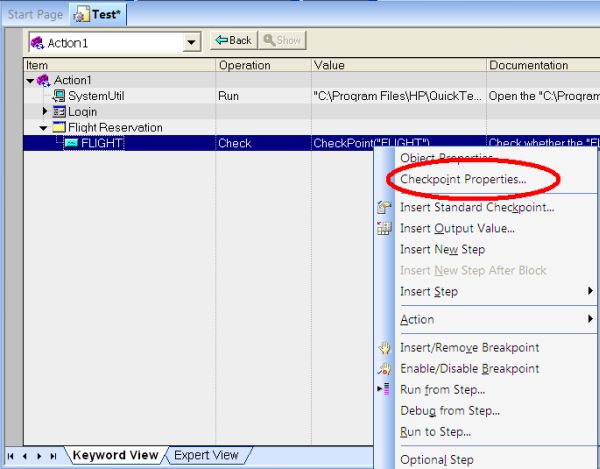Select the FLIGHT tree item
The height and width of the screenshot is (469, 600).
[101, 143]
